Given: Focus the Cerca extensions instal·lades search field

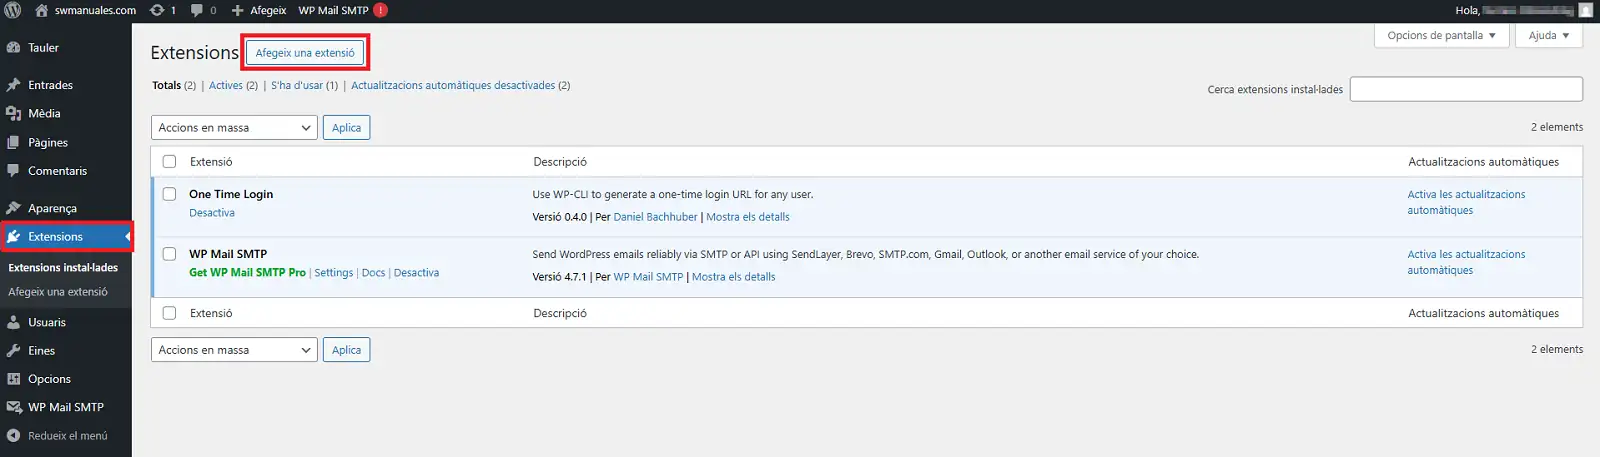Looking at the screenshot, I should (x=1466, y=89).
